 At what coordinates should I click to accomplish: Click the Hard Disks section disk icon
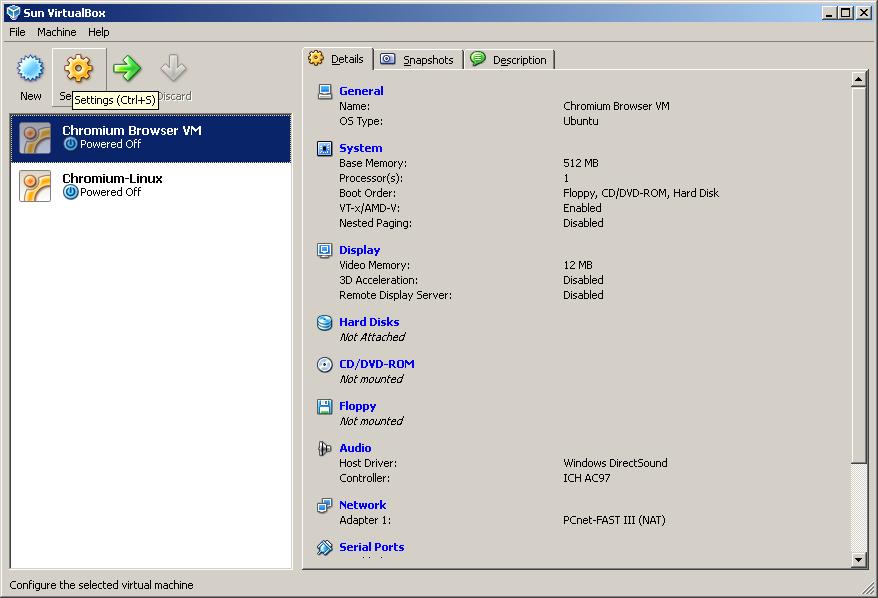click(x=325, y=323)
